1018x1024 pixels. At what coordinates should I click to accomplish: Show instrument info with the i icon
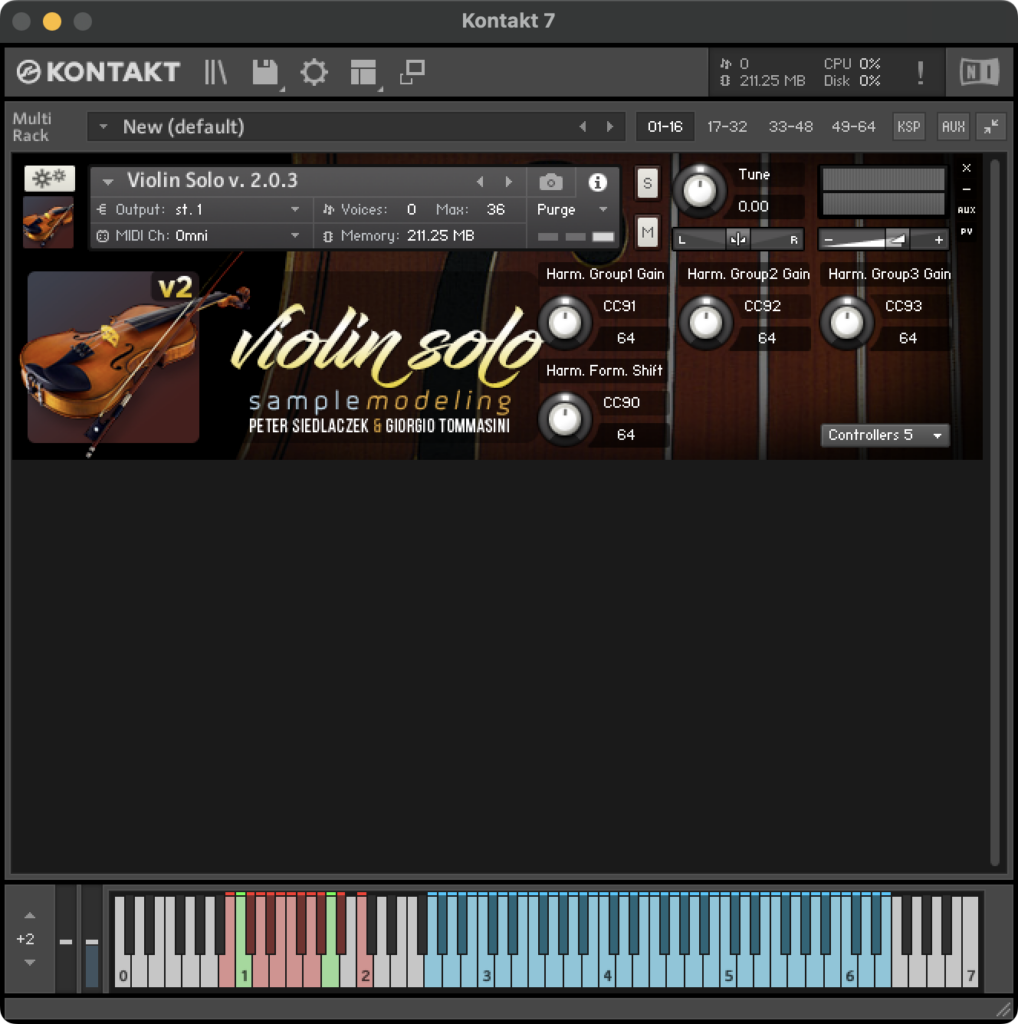pyautogui.click(x=597, y=182)
